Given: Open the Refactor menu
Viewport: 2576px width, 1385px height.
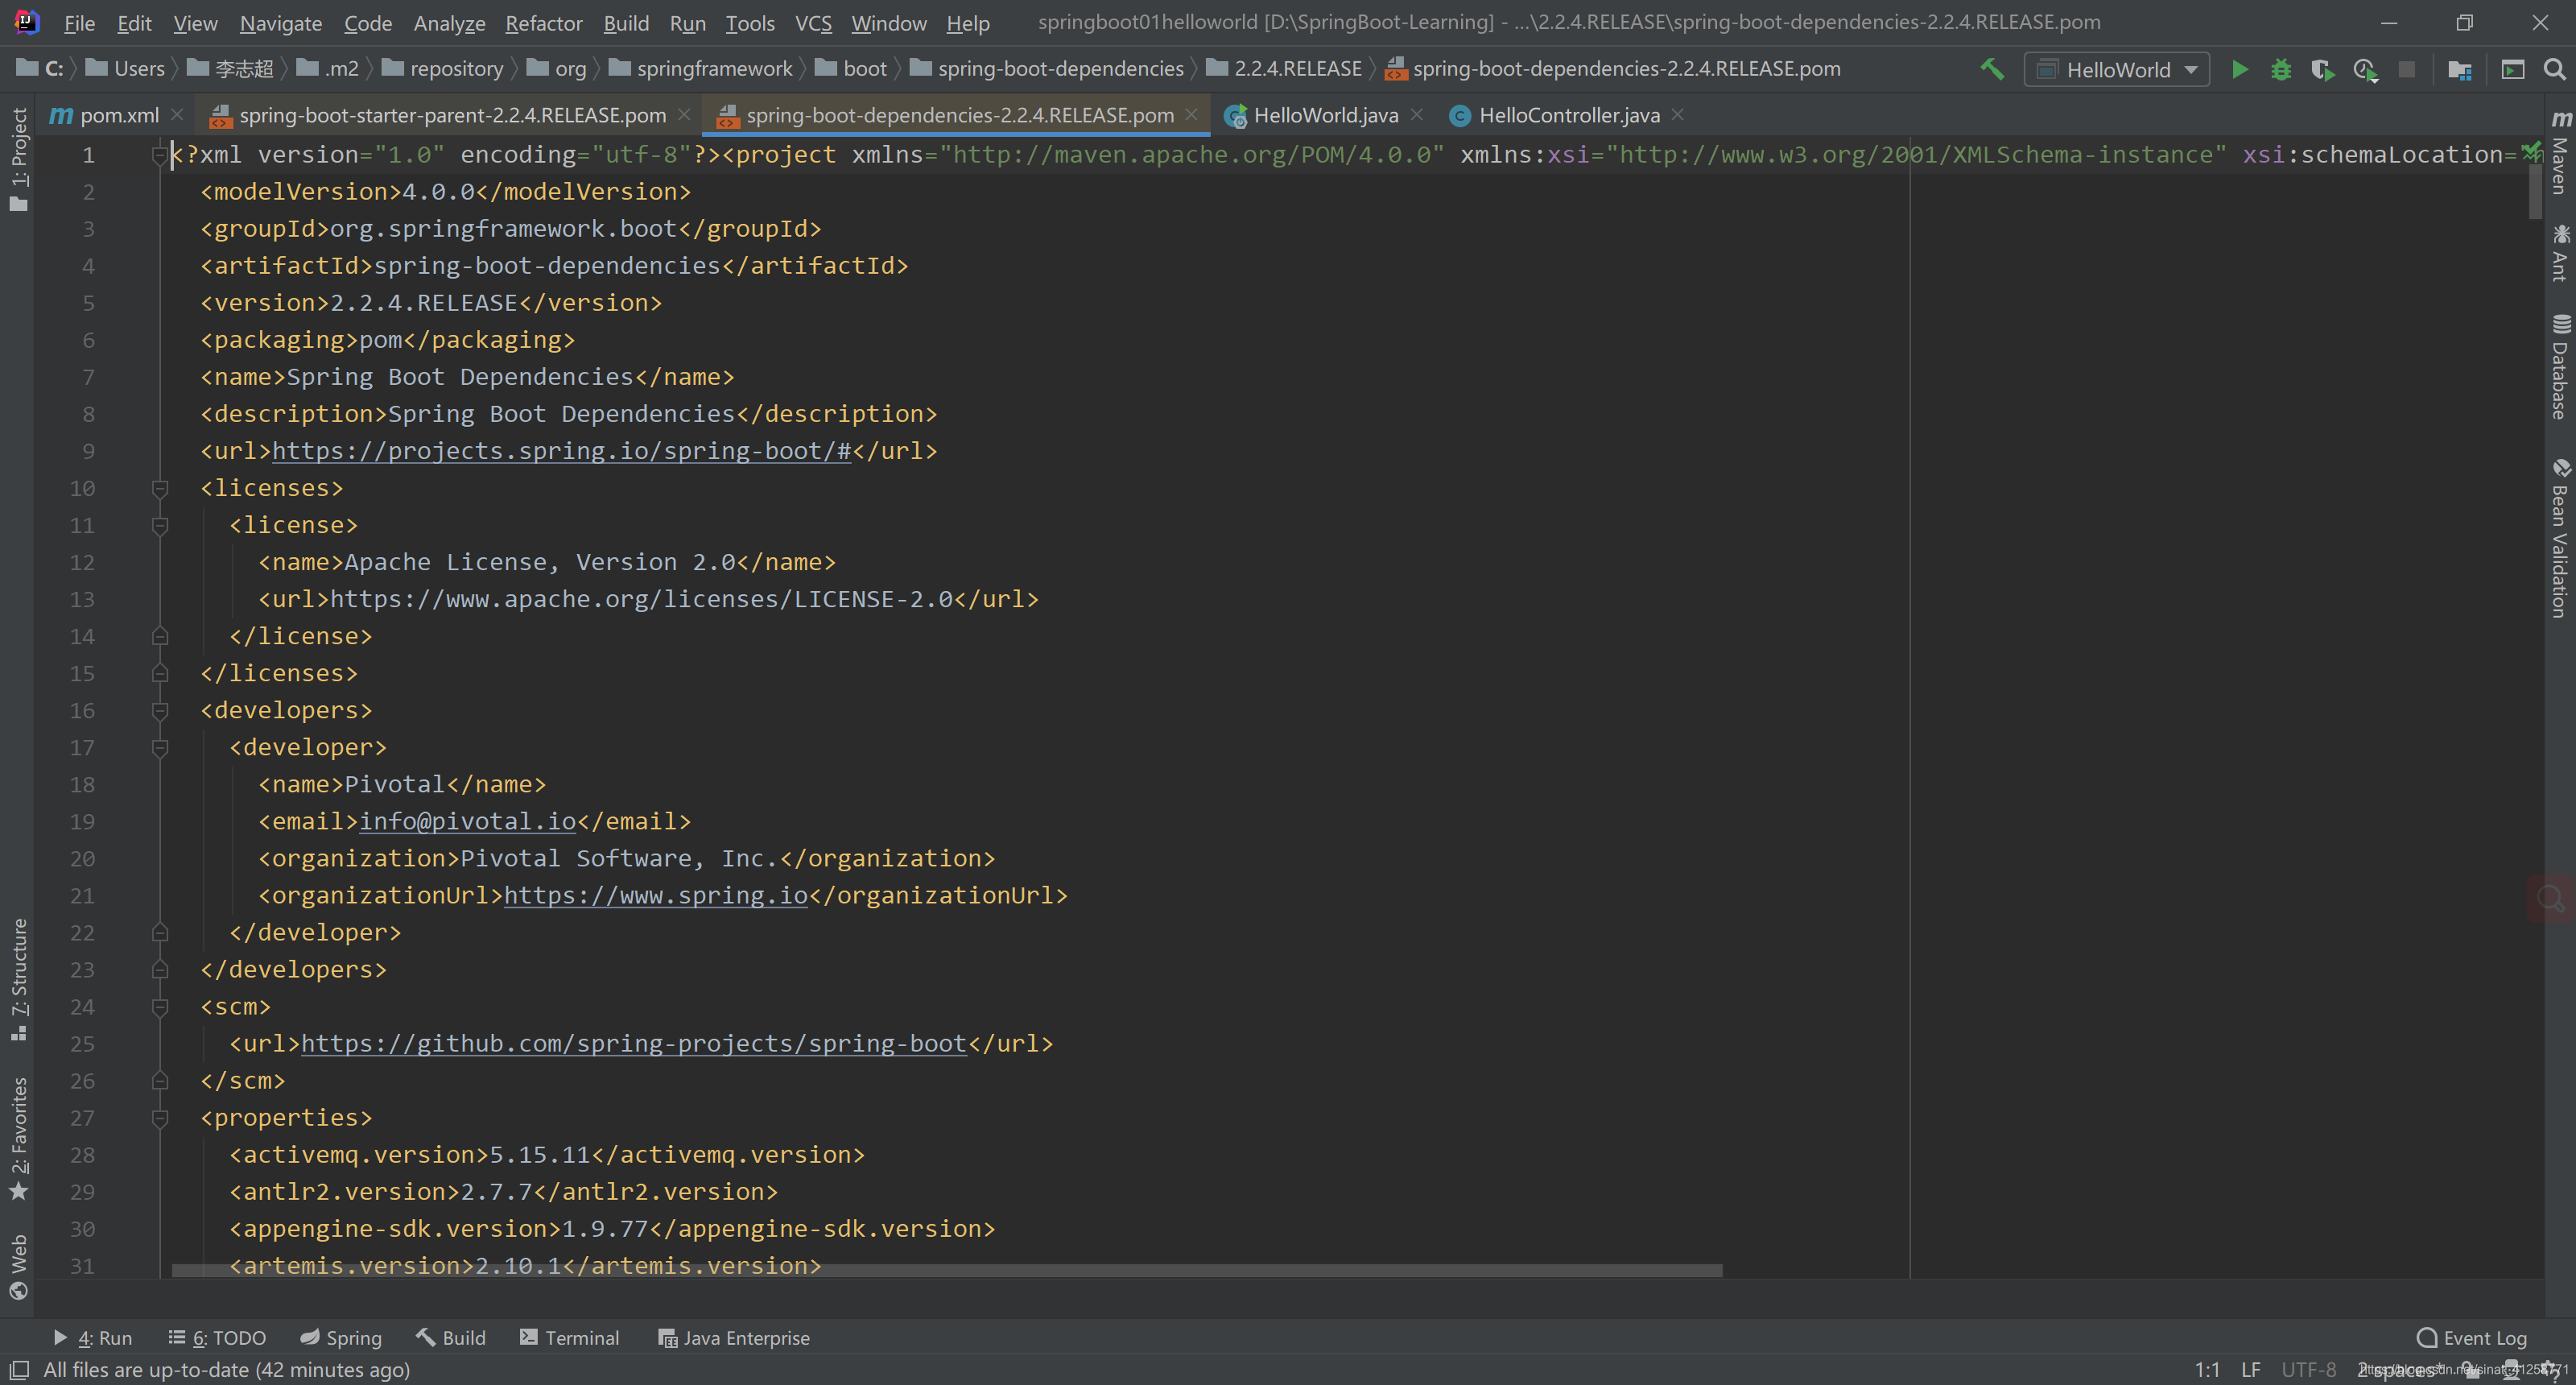Looking at the screenshot, I should tap(543, 23).
